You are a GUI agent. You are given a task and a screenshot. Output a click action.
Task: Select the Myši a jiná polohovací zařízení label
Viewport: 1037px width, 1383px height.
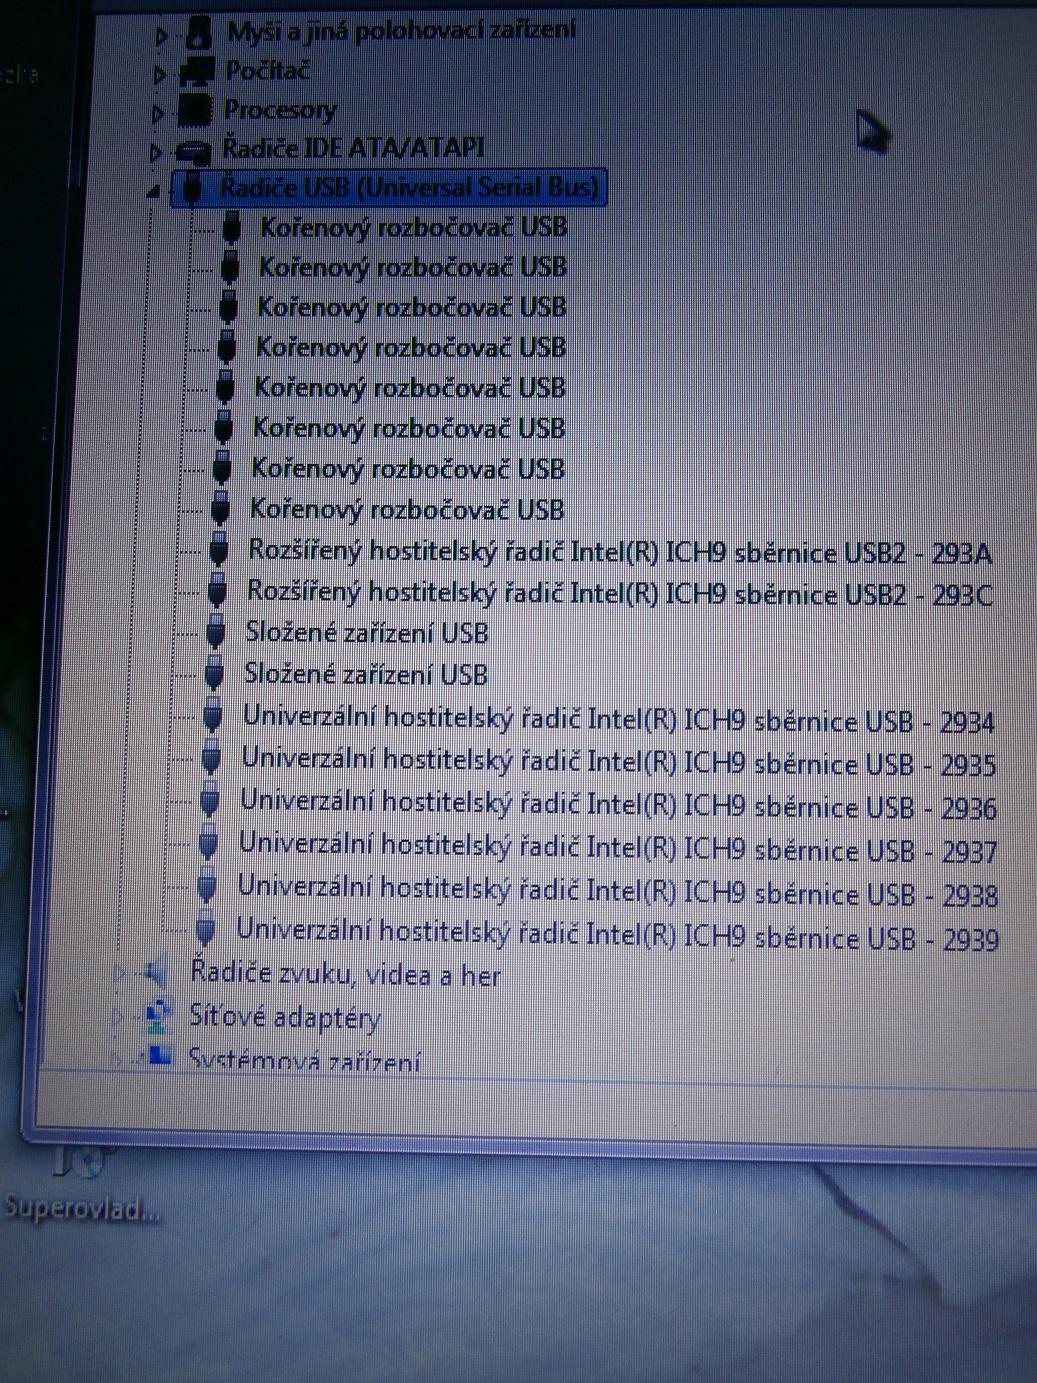pos(401,31)
